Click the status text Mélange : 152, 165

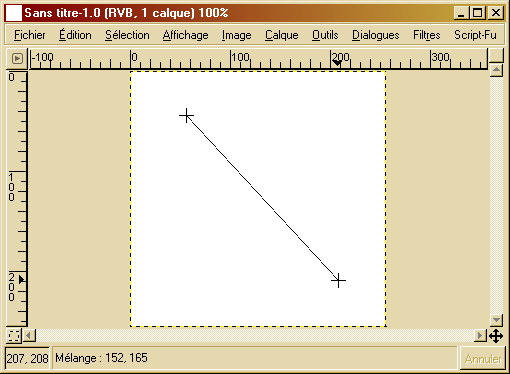pos(101,358)
